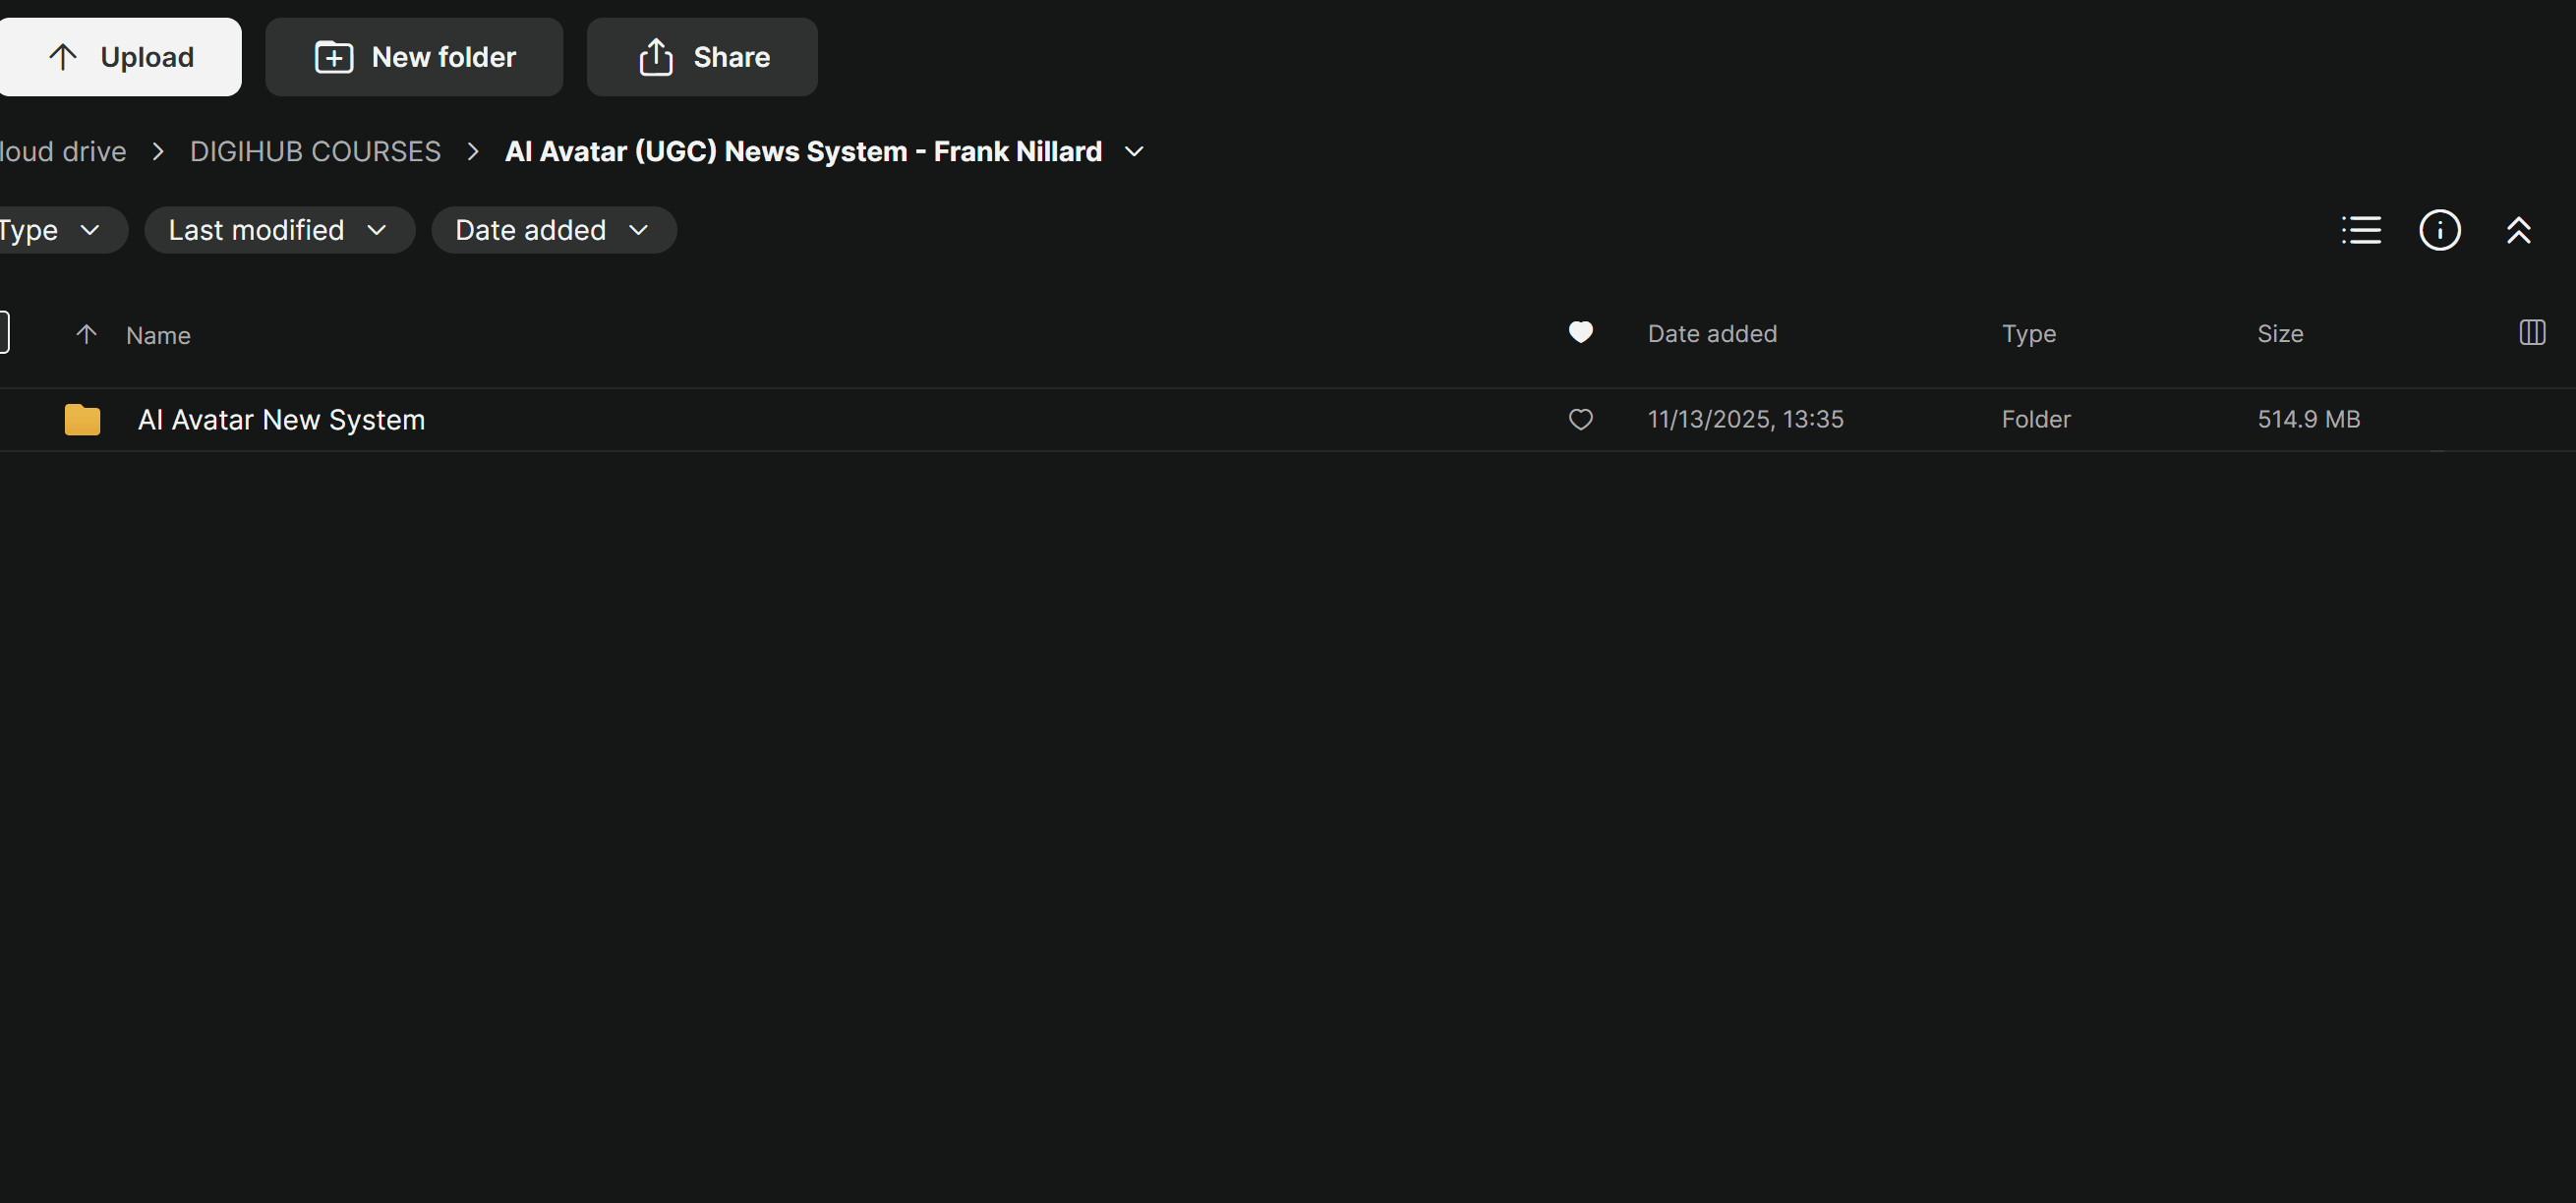This screenshot has height=1203, width=2576.
Task: Tick the select-all checkbox in header
Action: coord(3,332)
